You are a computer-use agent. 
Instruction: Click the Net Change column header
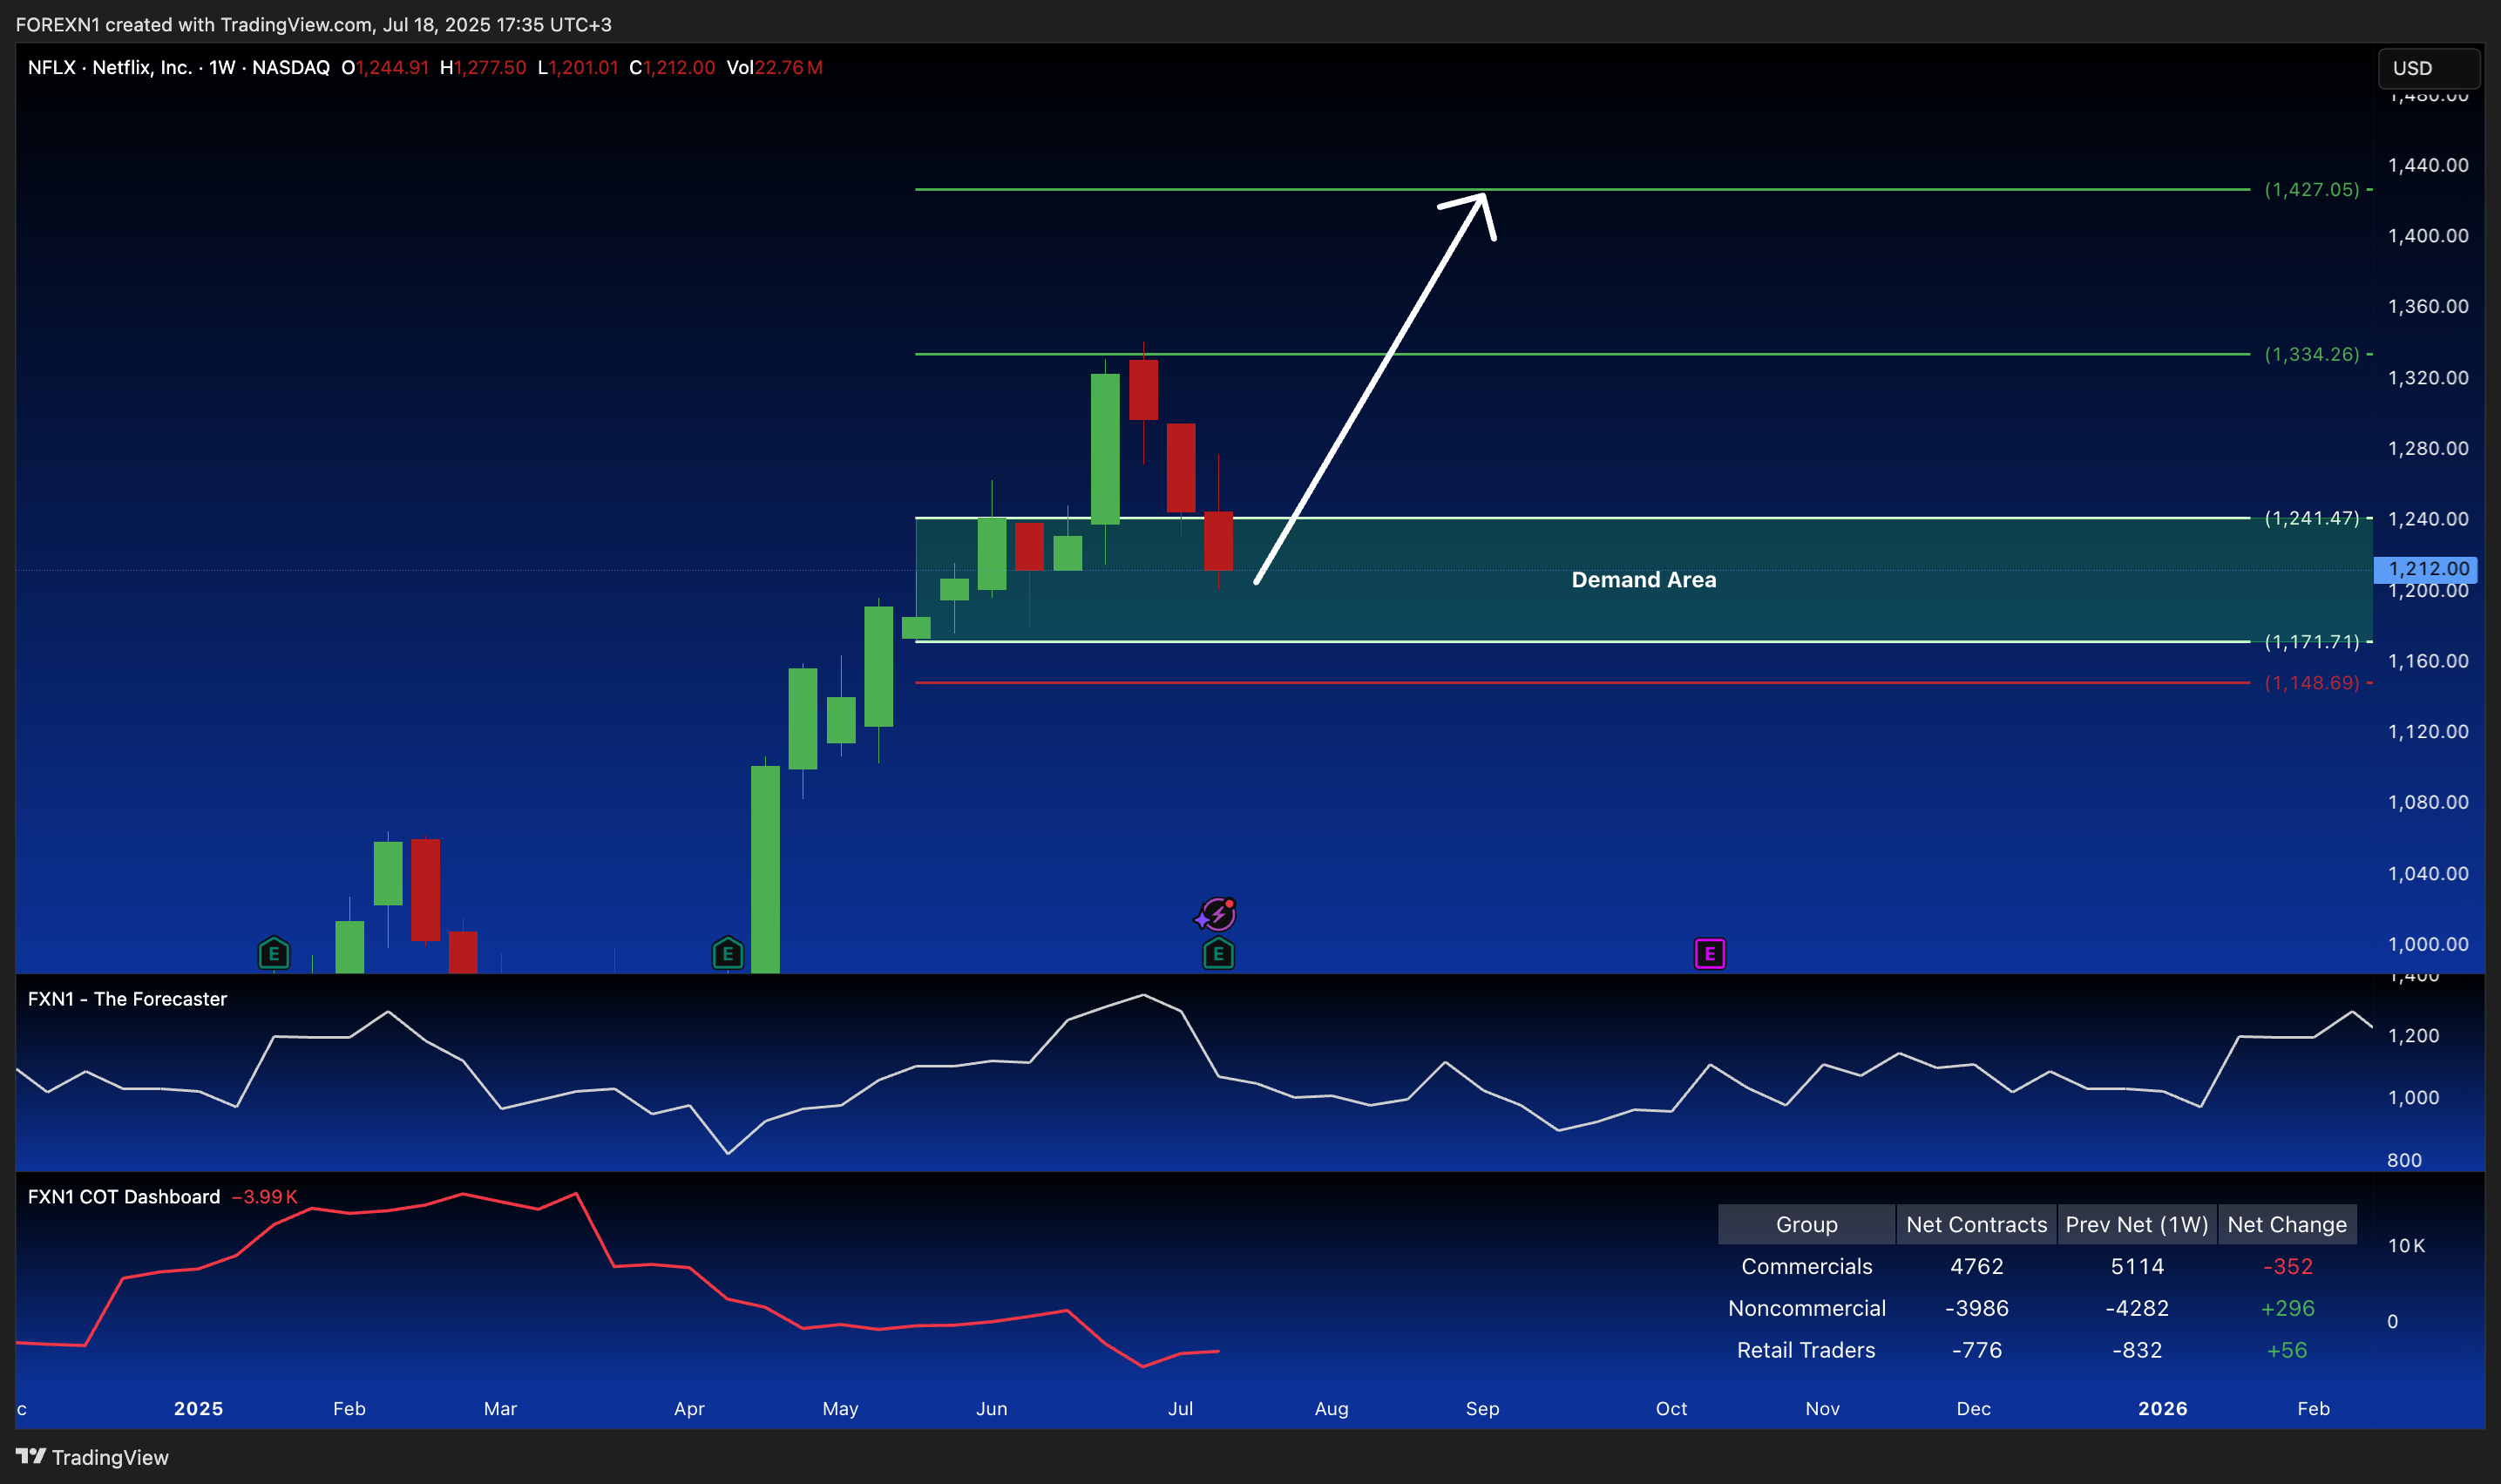click(2287, 1224)
